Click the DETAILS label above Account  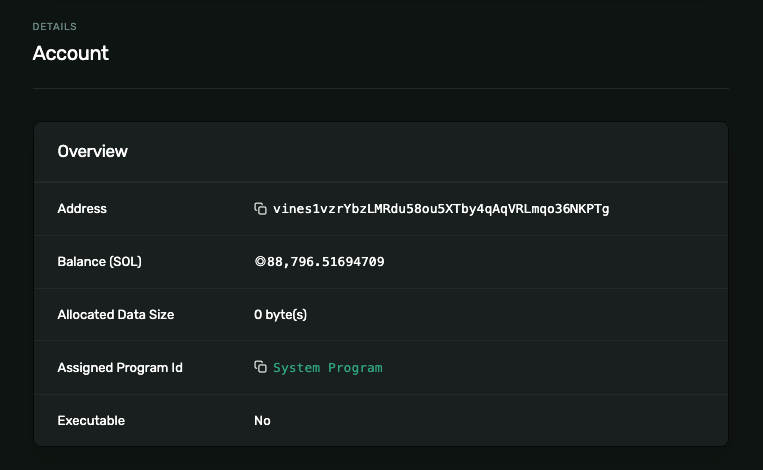point(54,26)
